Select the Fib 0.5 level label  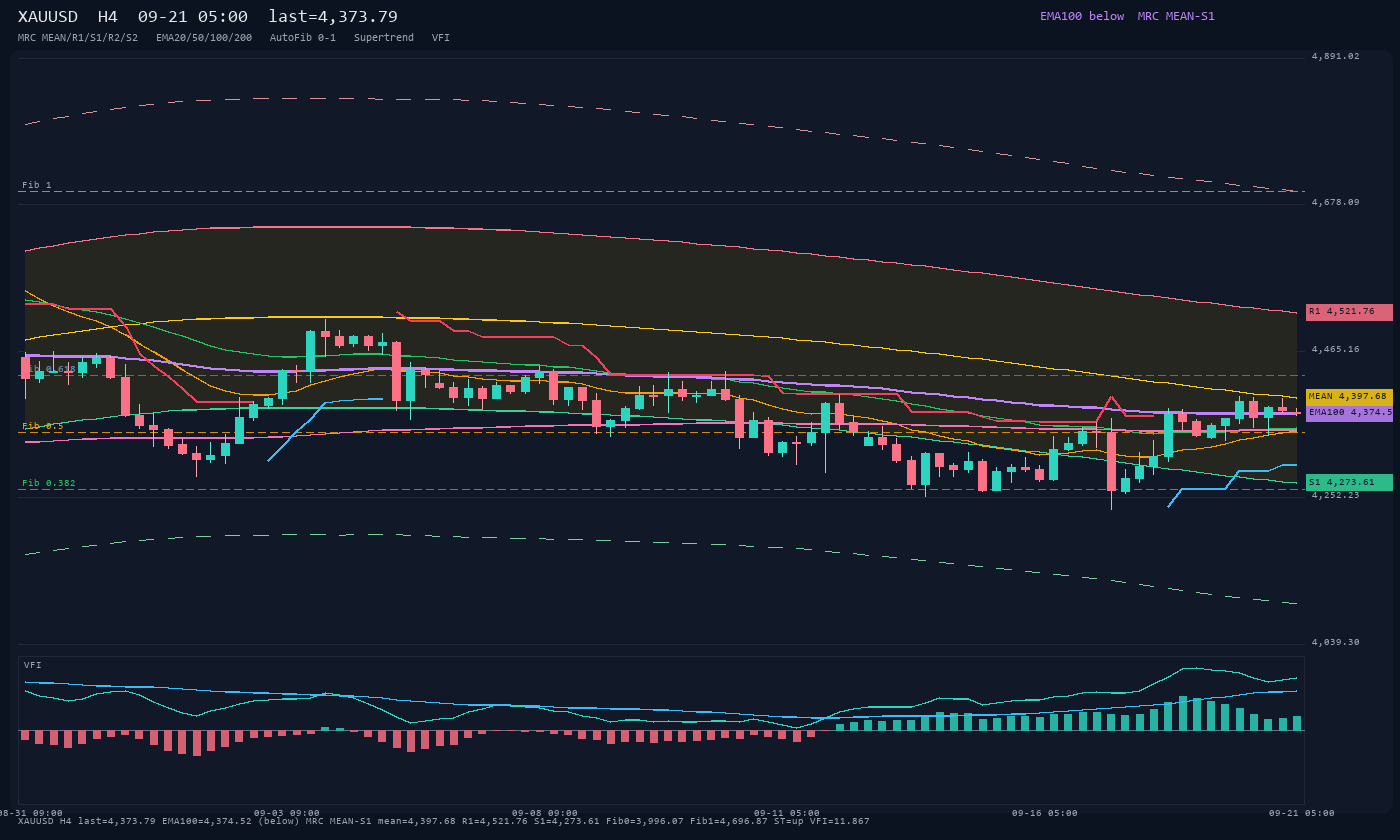point(43,426)
